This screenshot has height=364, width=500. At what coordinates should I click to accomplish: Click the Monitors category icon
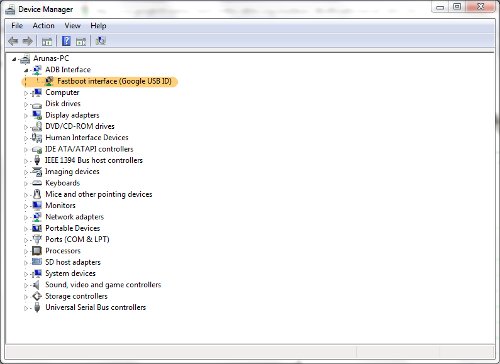[37, 205]
